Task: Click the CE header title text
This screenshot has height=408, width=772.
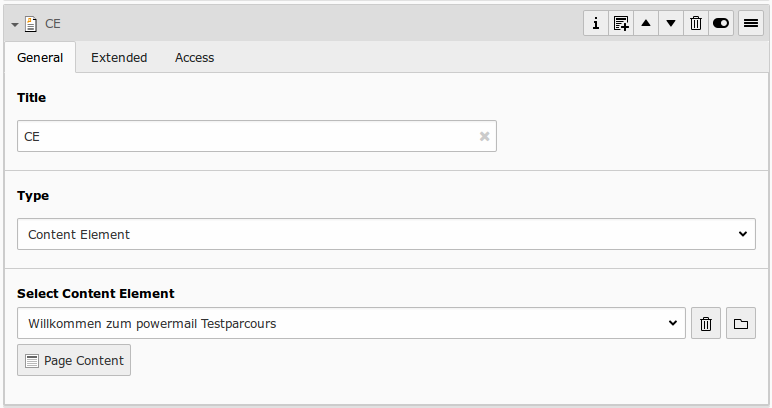Action: click(x=53, y=23)
